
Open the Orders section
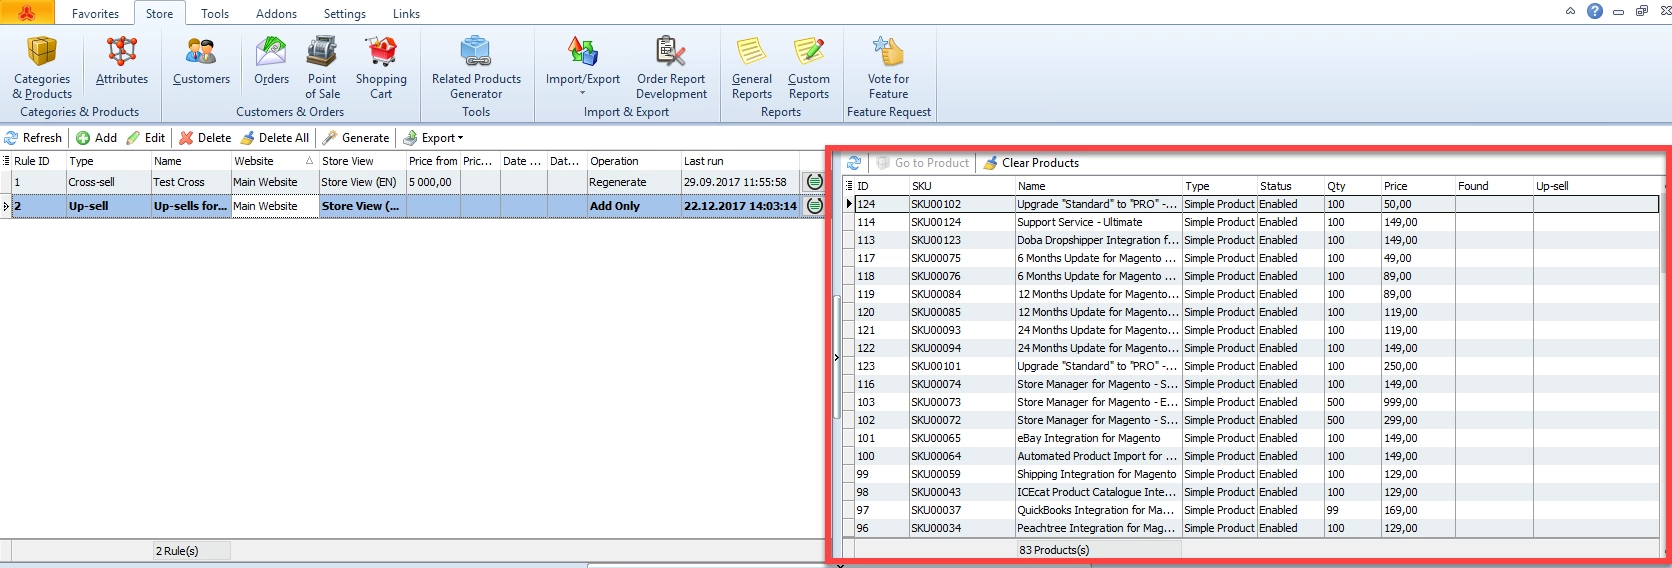[271, 60]
